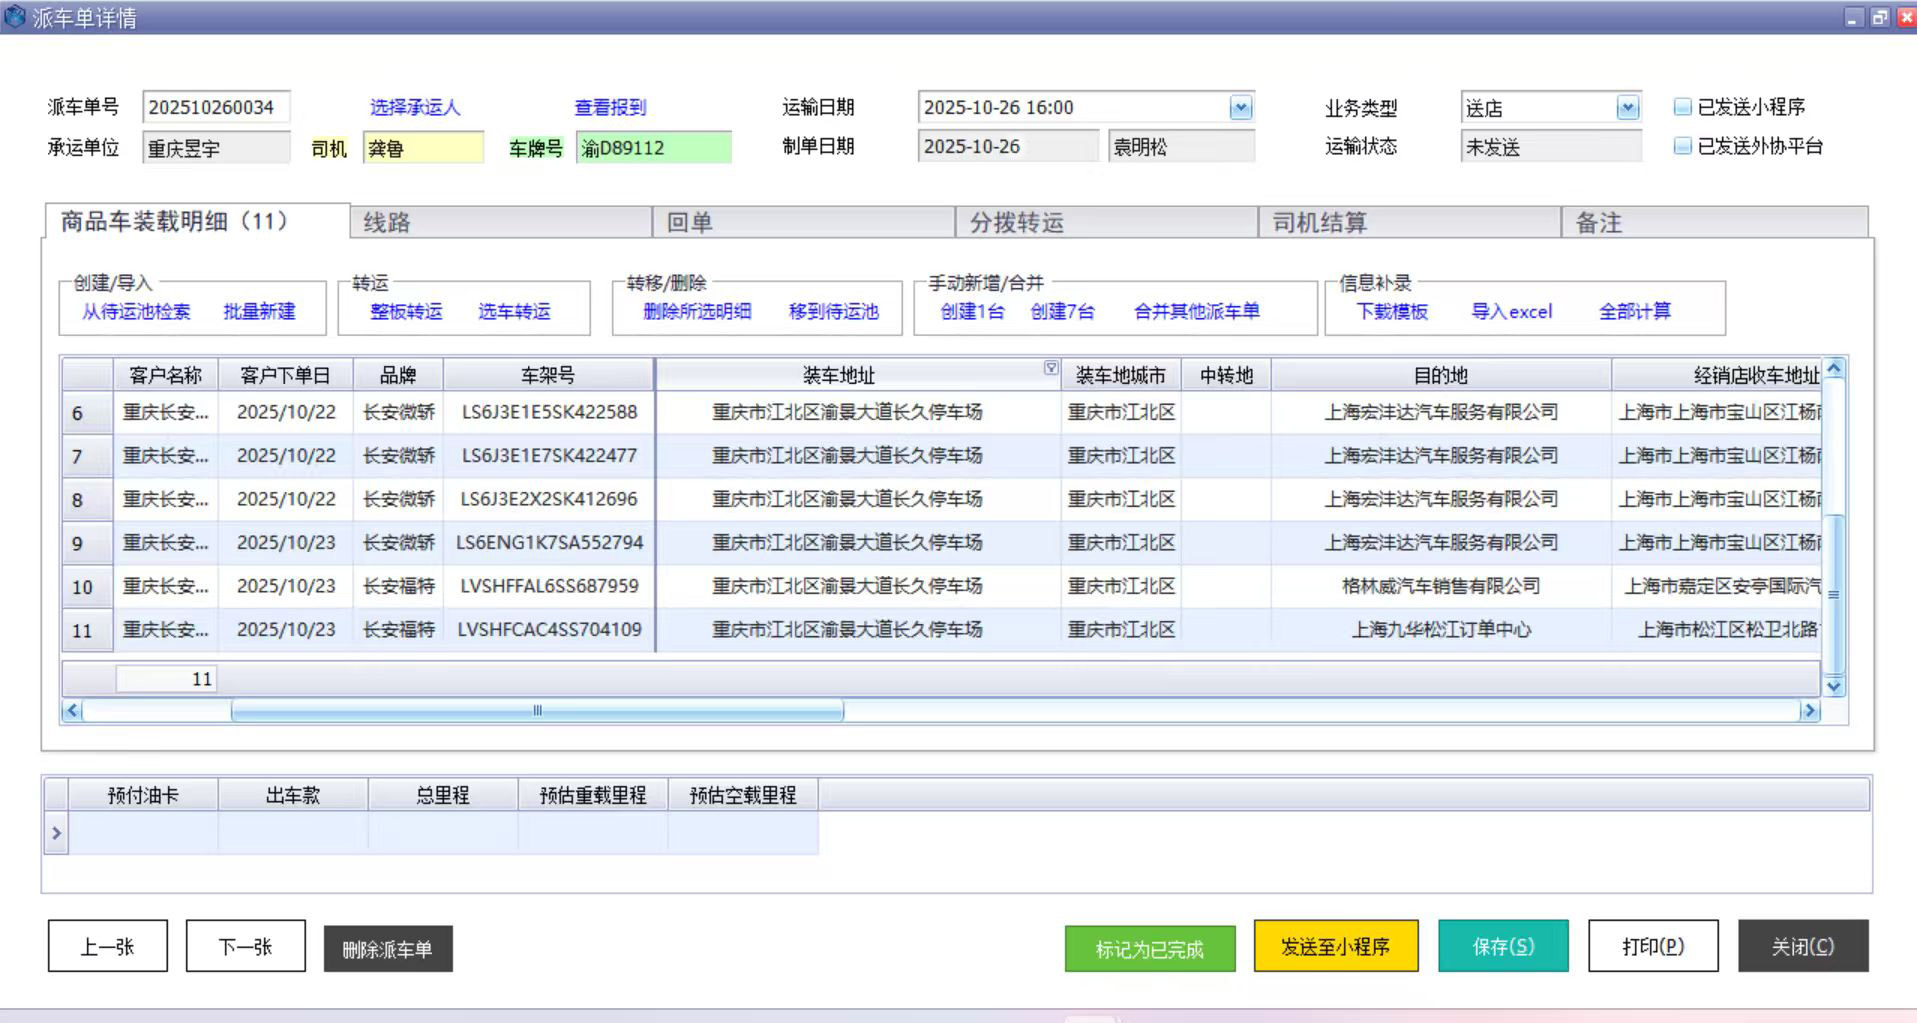Click the 选择承运人 link
The width and height of the screenshot is (1917, 1023).
(x=415, y=107)
